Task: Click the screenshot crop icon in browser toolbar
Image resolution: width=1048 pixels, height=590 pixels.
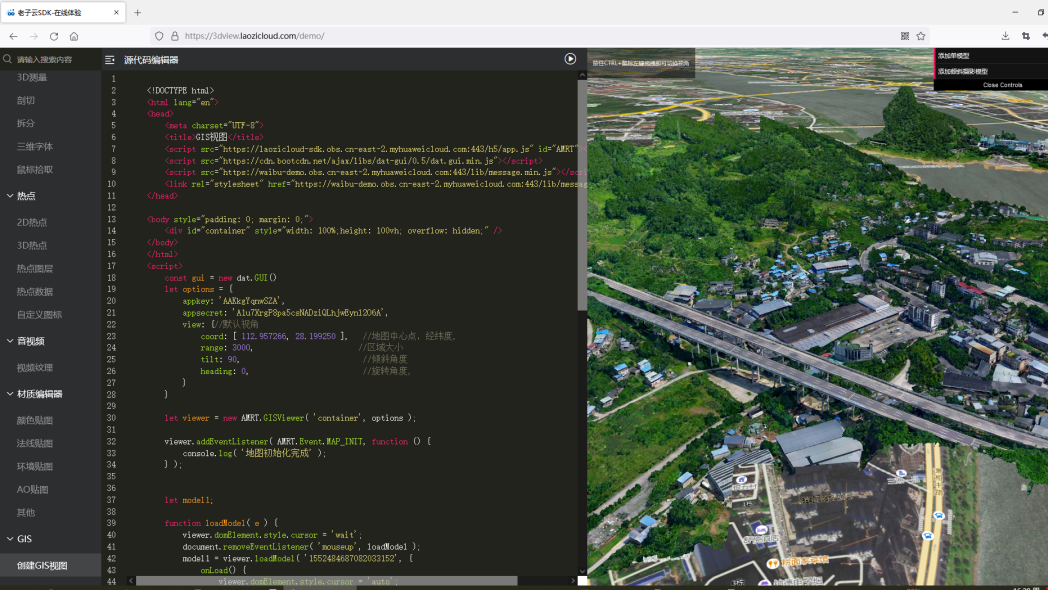Action: (x=1026, y=36)
